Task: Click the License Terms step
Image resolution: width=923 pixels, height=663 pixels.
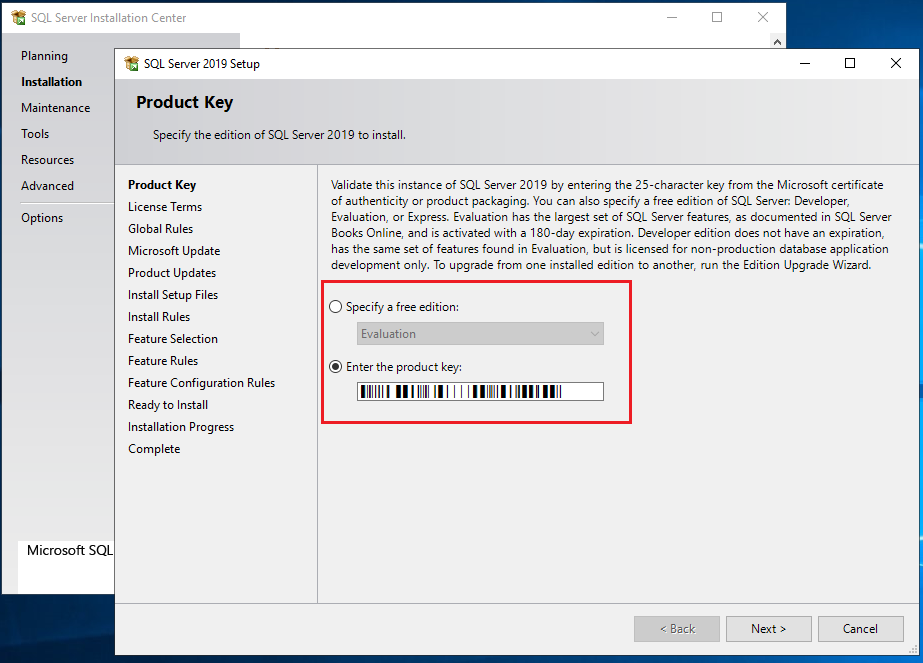Action: [x=165, y=207]
